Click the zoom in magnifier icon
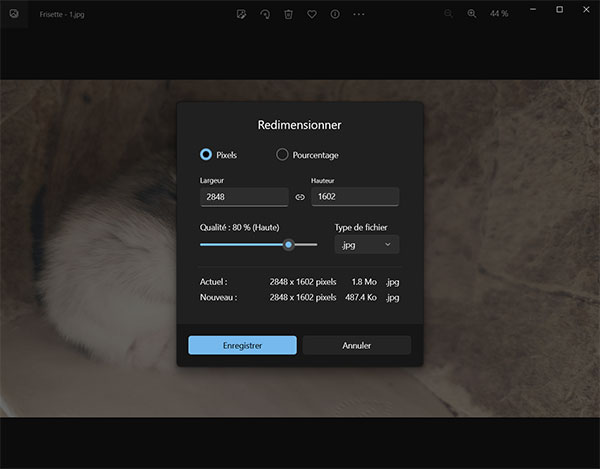Image resolution: width=600 pixels, height=469 pixels. pos(473,14)
